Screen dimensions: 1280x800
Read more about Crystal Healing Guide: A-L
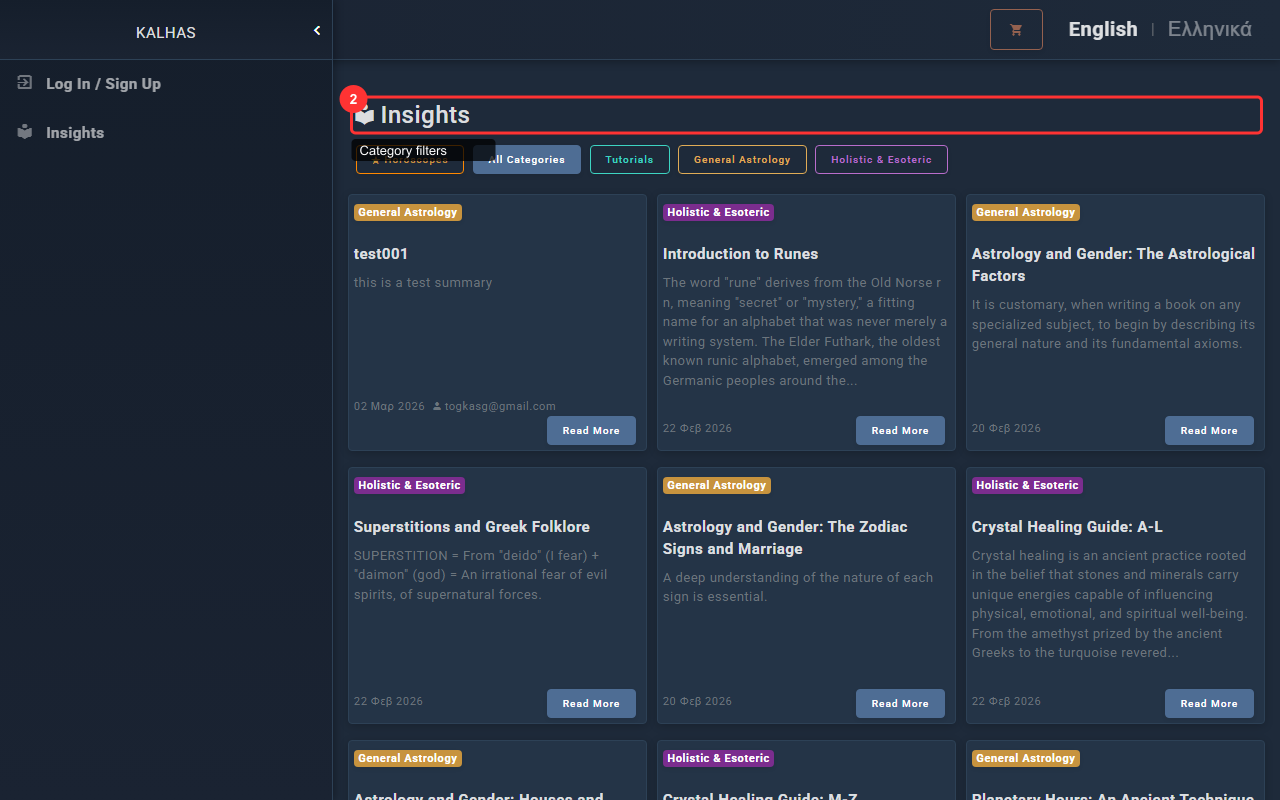tap(1208, 704)
